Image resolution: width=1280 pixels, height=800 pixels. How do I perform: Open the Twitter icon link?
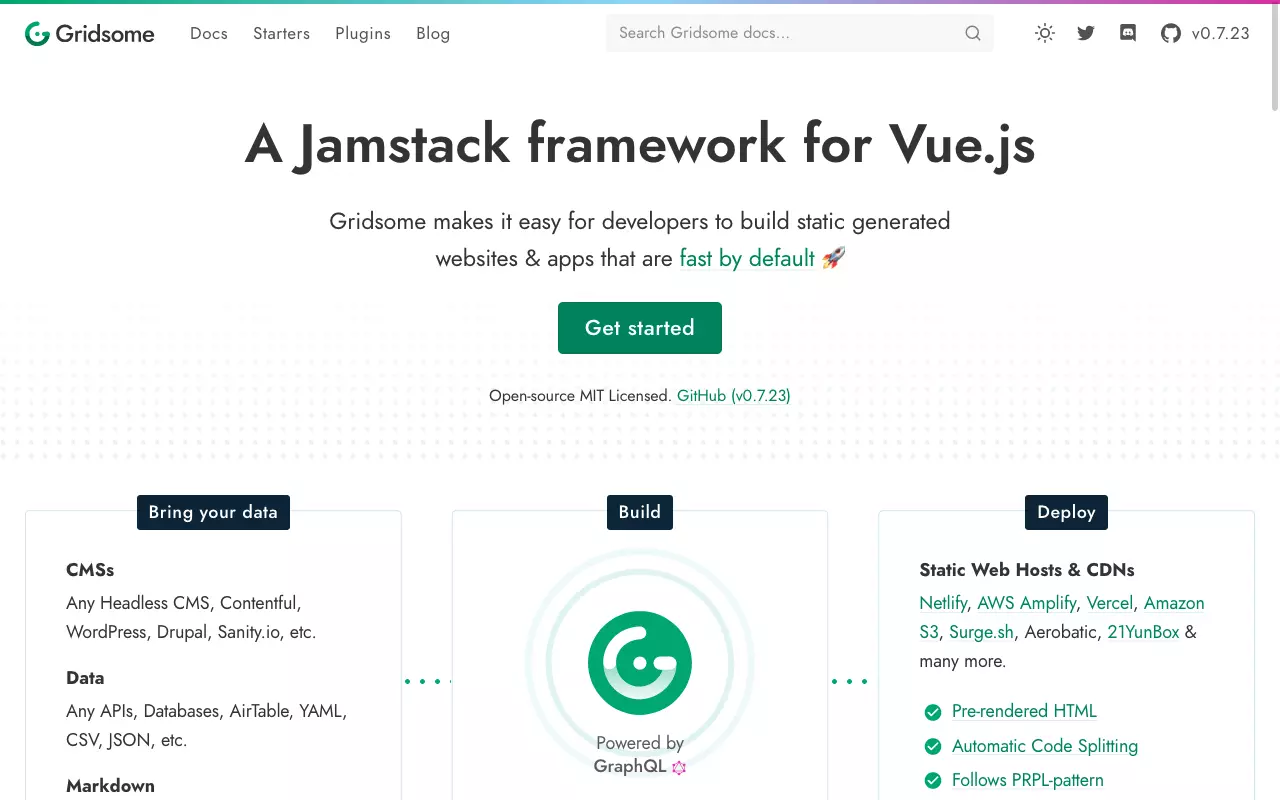[1086, 33]
